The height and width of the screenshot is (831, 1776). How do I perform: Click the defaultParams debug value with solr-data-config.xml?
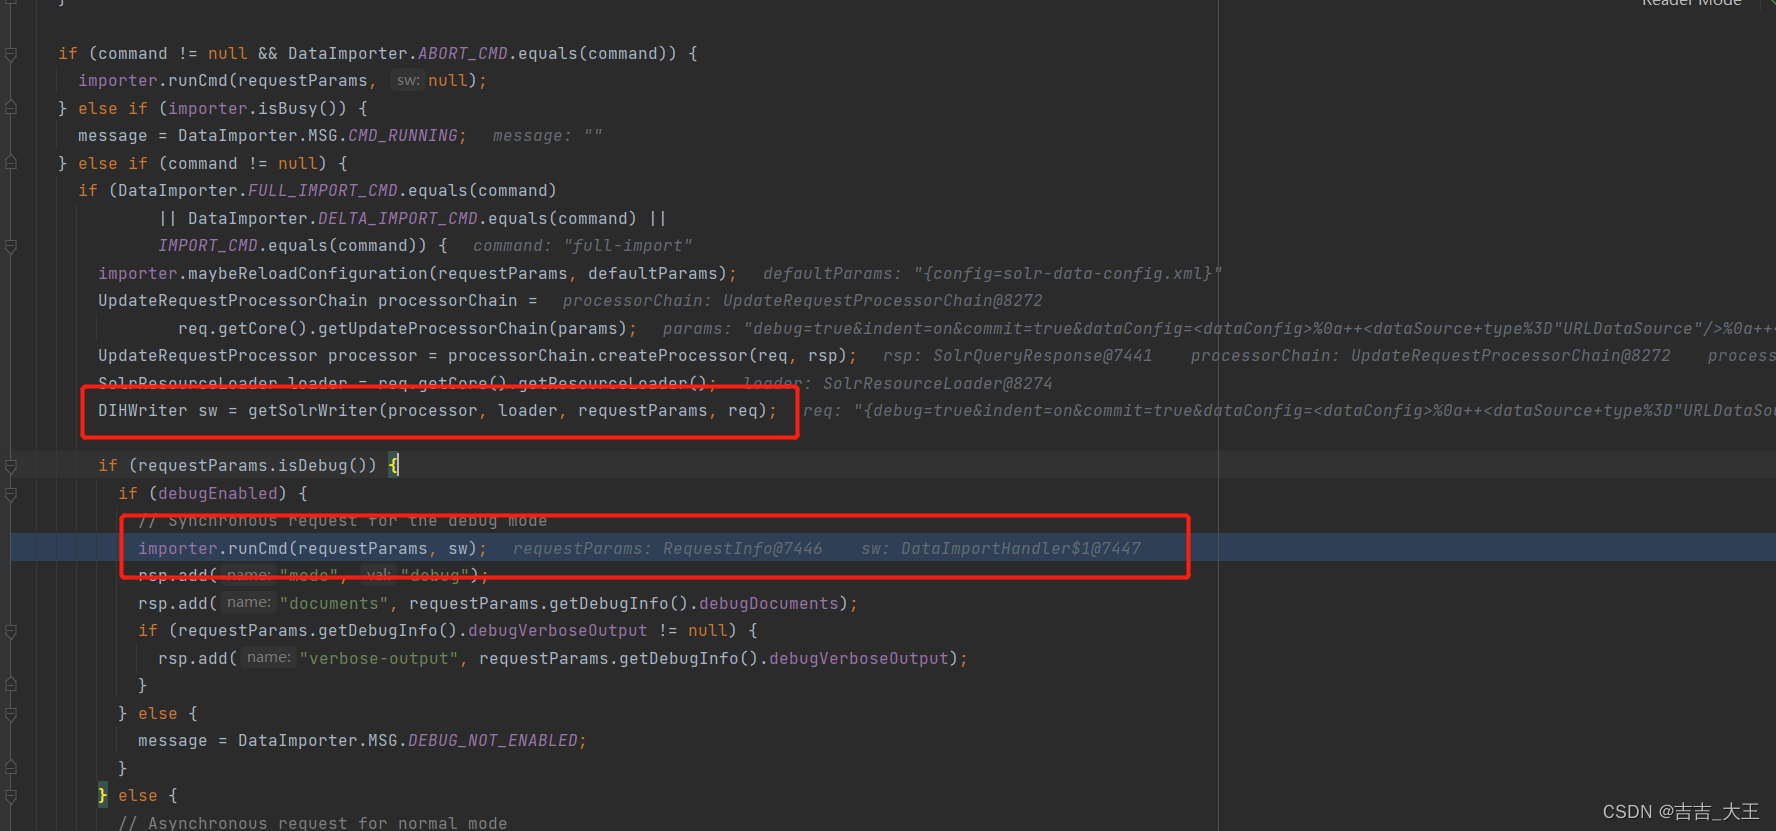(992, 273)
